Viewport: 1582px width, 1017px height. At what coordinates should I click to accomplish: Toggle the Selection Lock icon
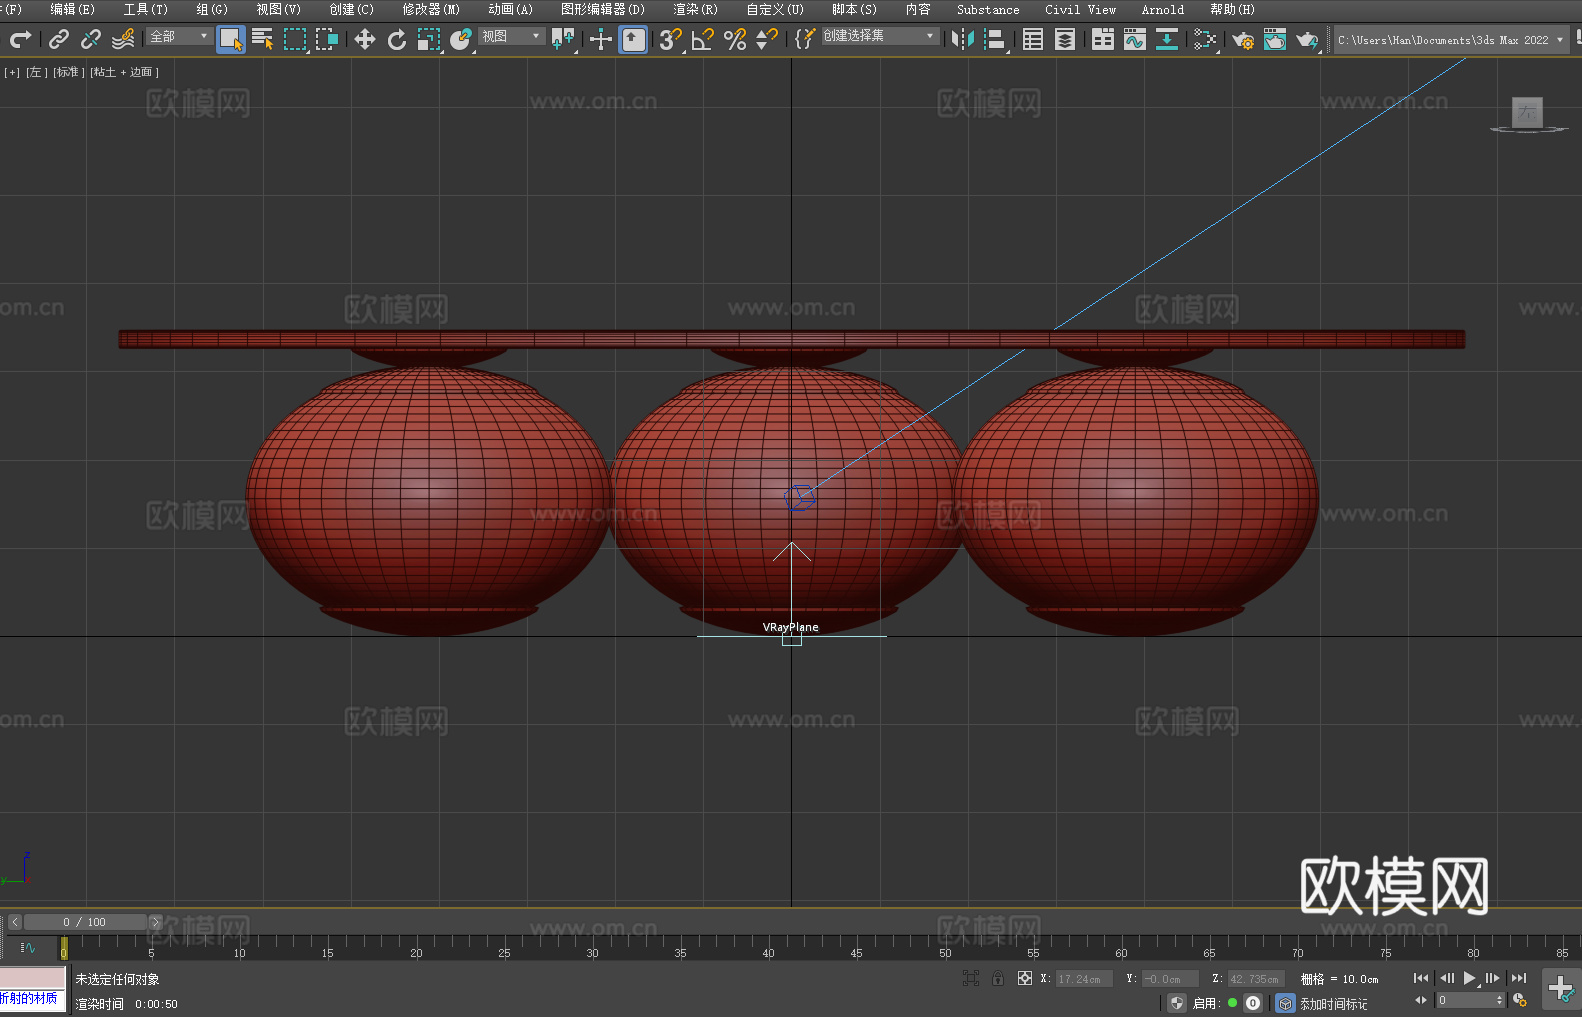998,978
